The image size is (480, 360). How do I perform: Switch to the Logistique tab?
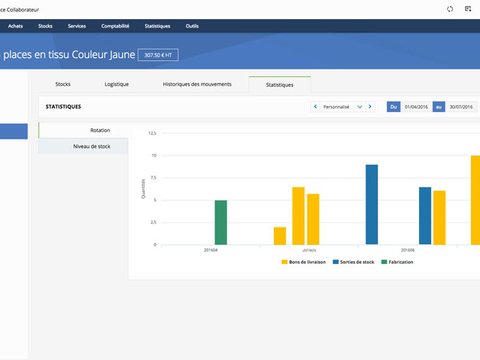[x=117, y=84]
